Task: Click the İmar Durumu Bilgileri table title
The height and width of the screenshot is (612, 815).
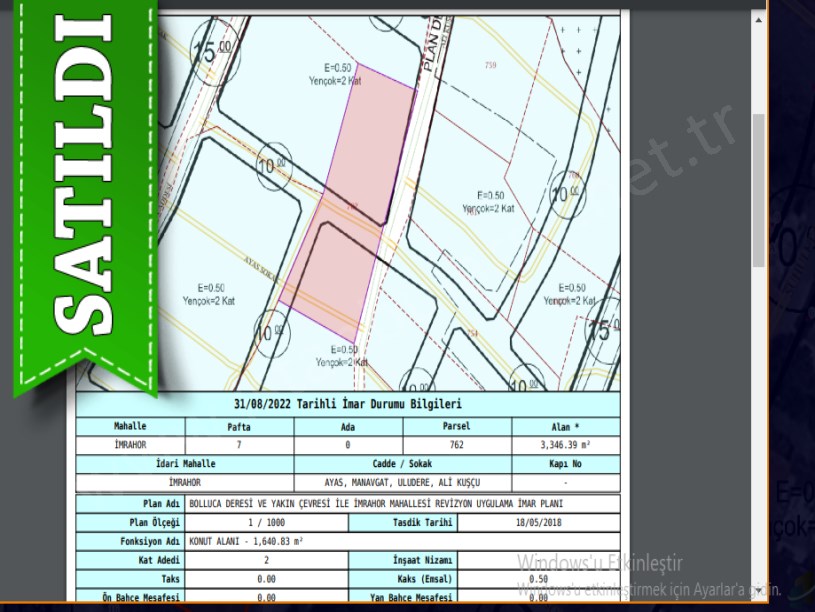Action: [x=347, y=405]
